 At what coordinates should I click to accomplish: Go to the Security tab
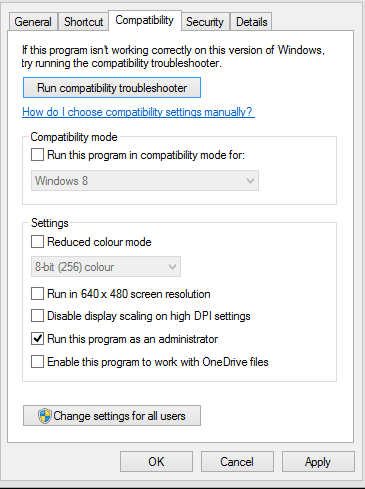205,22
